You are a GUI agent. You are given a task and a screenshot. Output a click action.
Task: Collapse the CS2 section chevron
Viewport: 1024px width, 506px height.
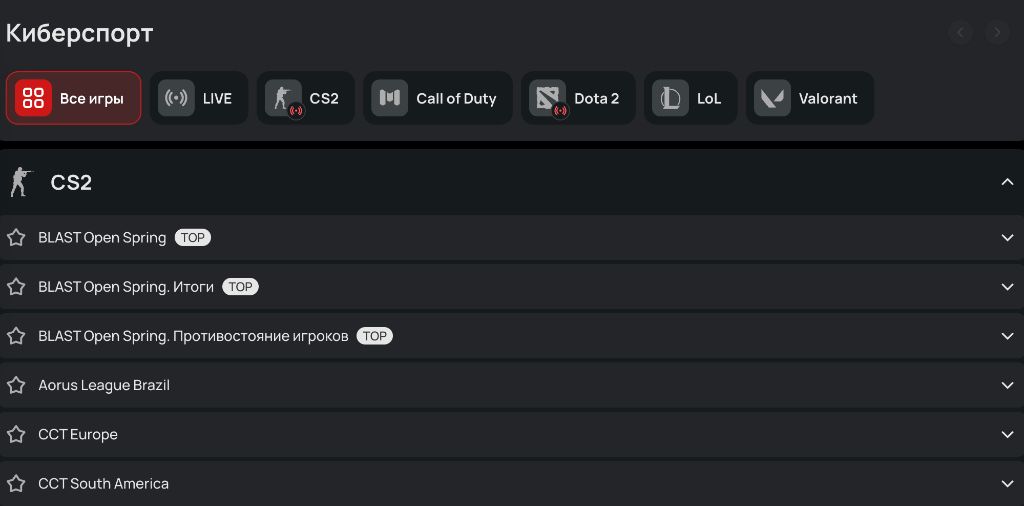tap(1007, 183)
